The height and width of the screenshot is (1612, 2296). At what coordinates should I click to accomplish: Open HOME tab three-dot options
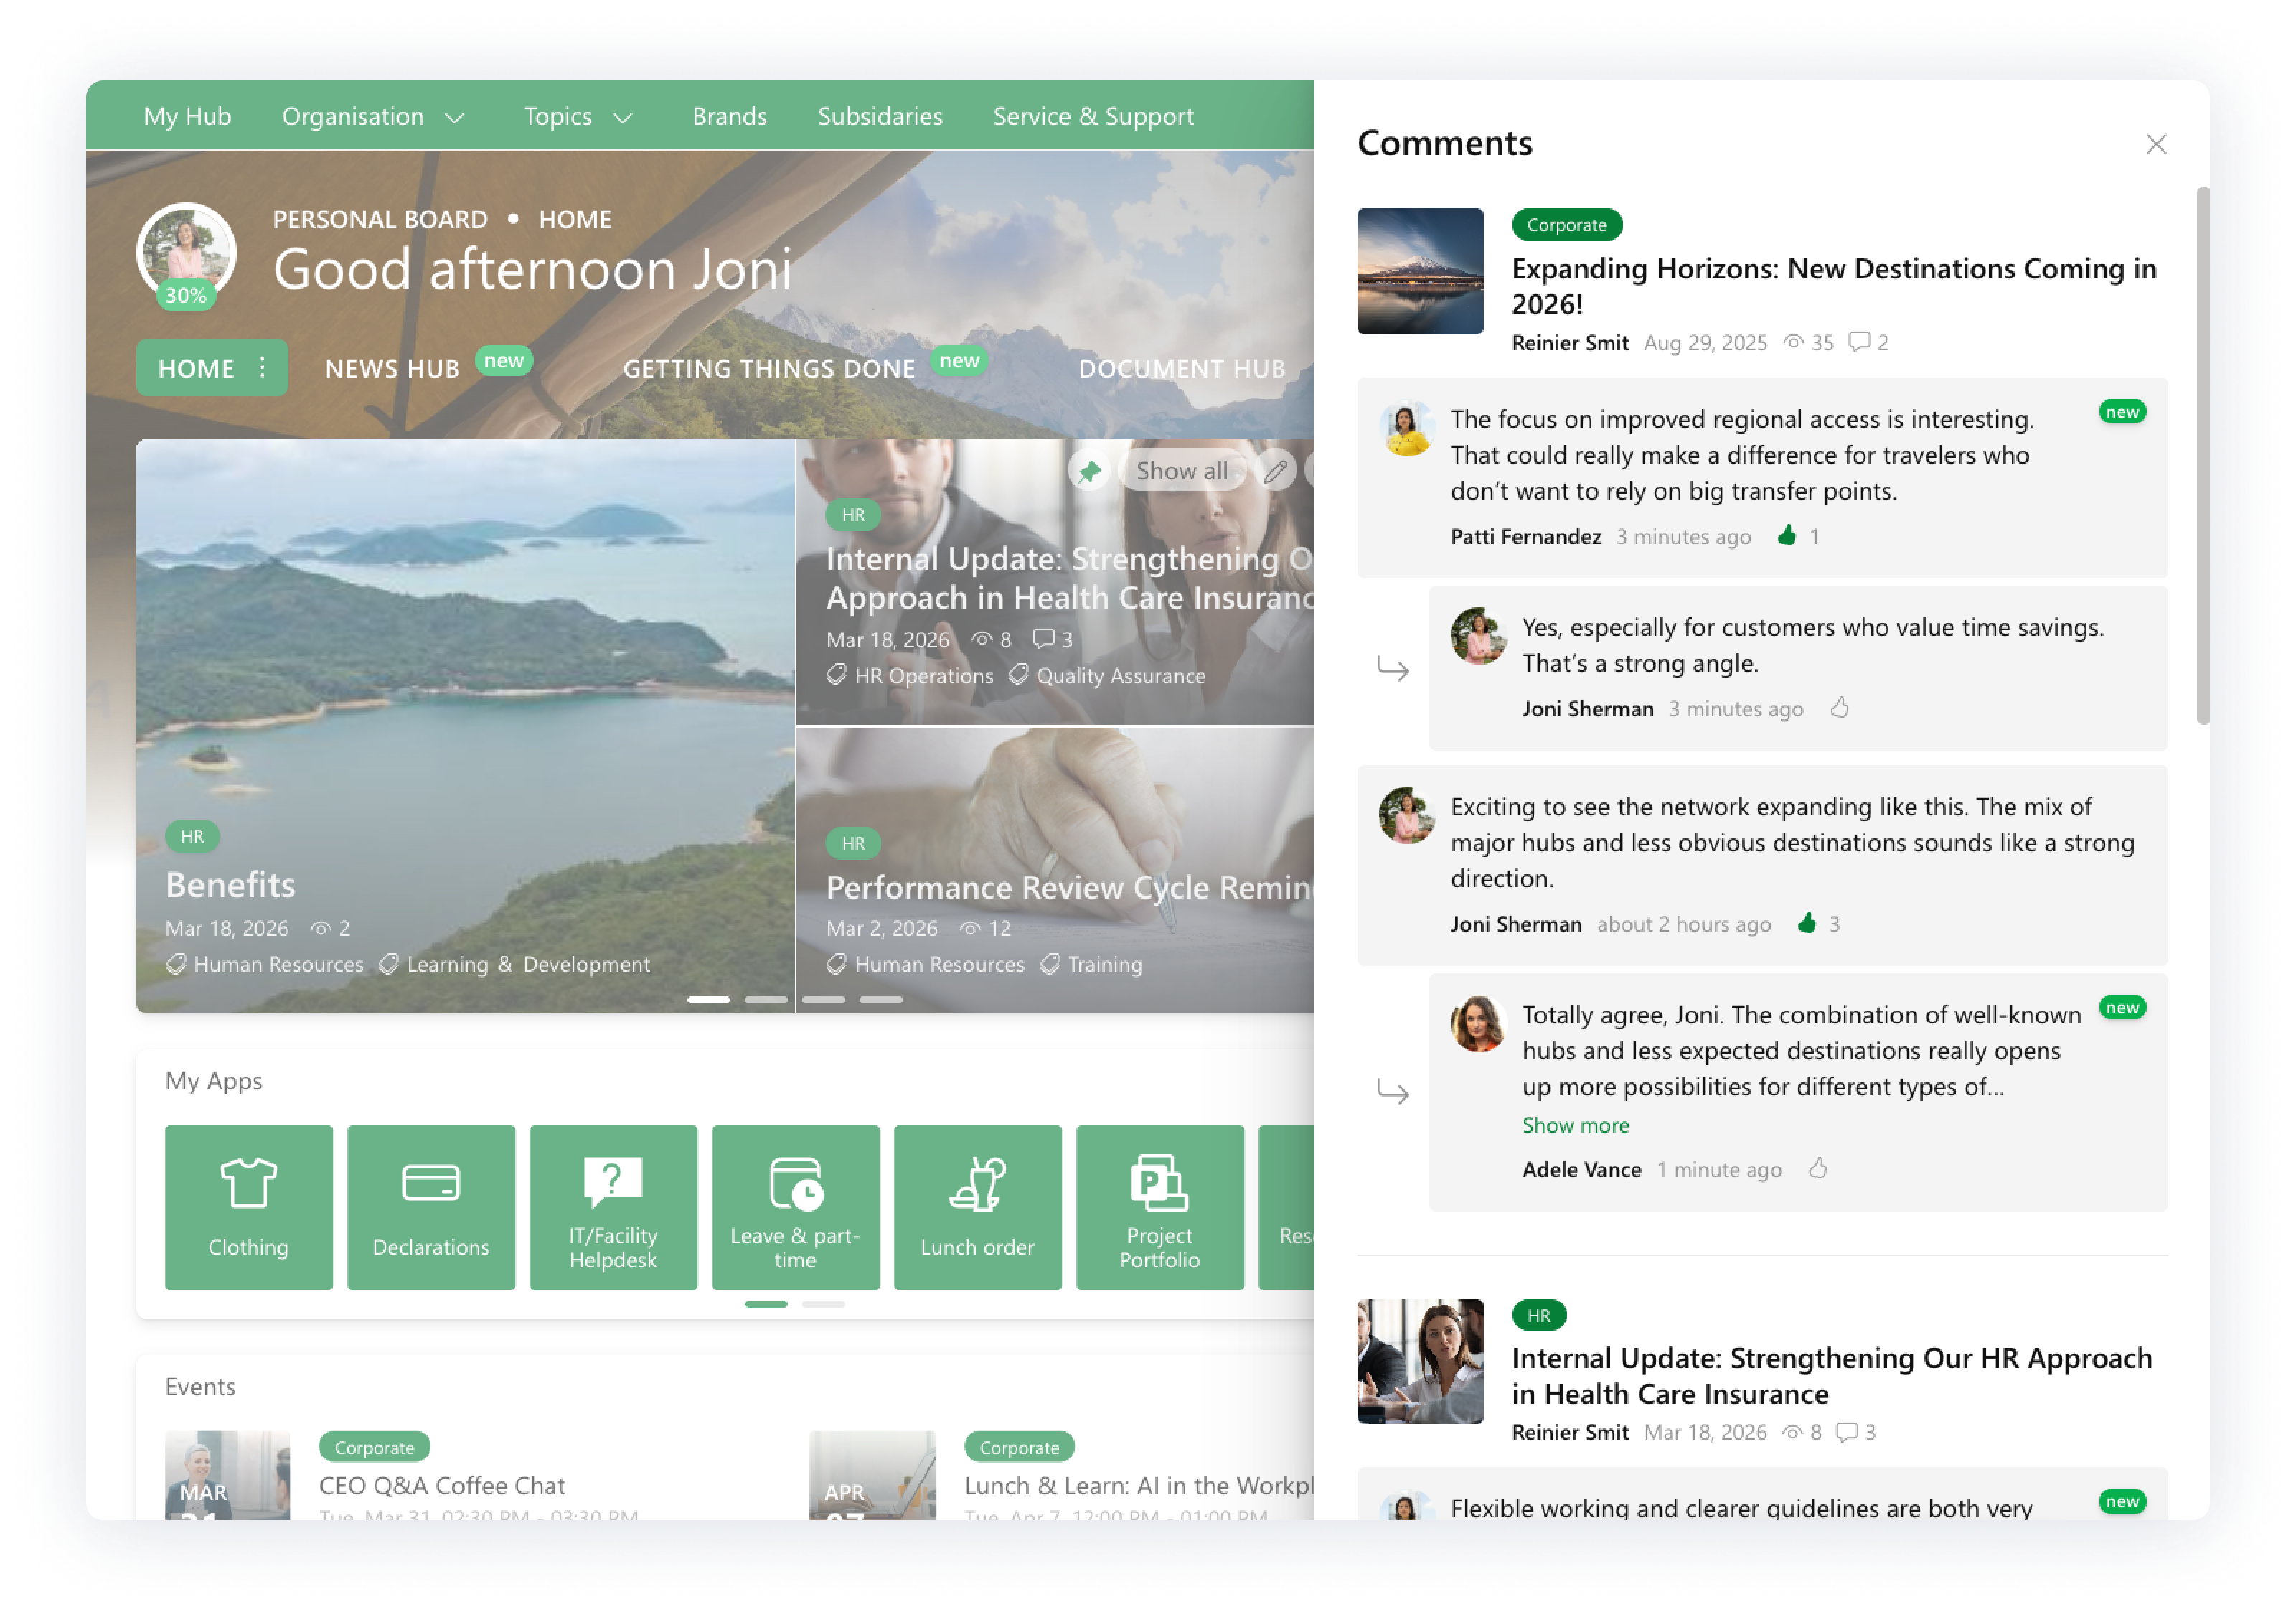click(262, 367)
